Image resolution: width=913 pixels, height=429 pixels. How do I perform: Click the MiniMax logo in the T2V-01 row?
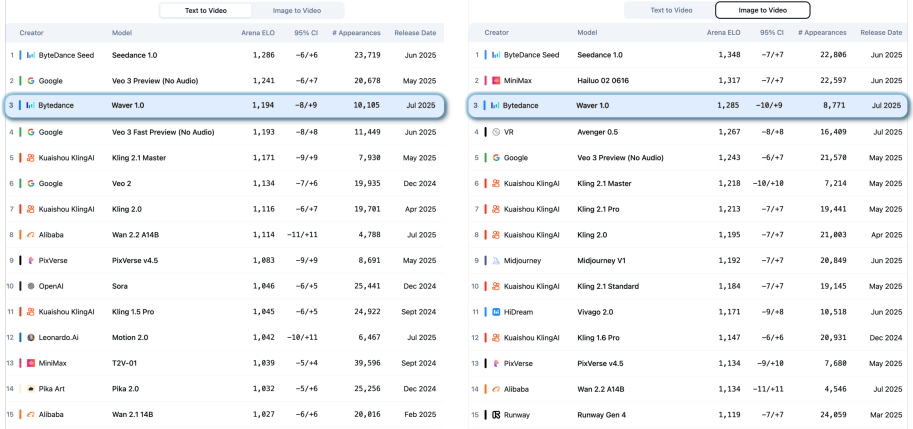31,363
